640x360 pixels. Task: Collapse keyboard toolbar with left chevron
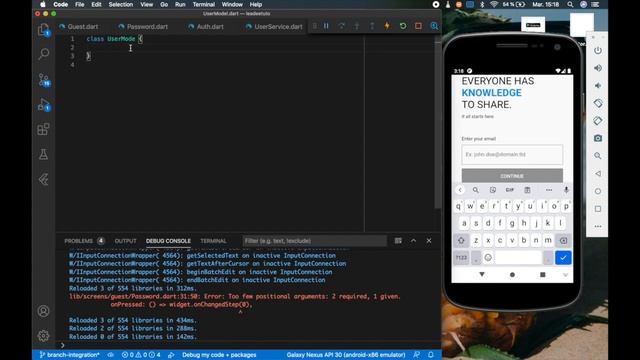pyautogui.click(x=460, y=190)
